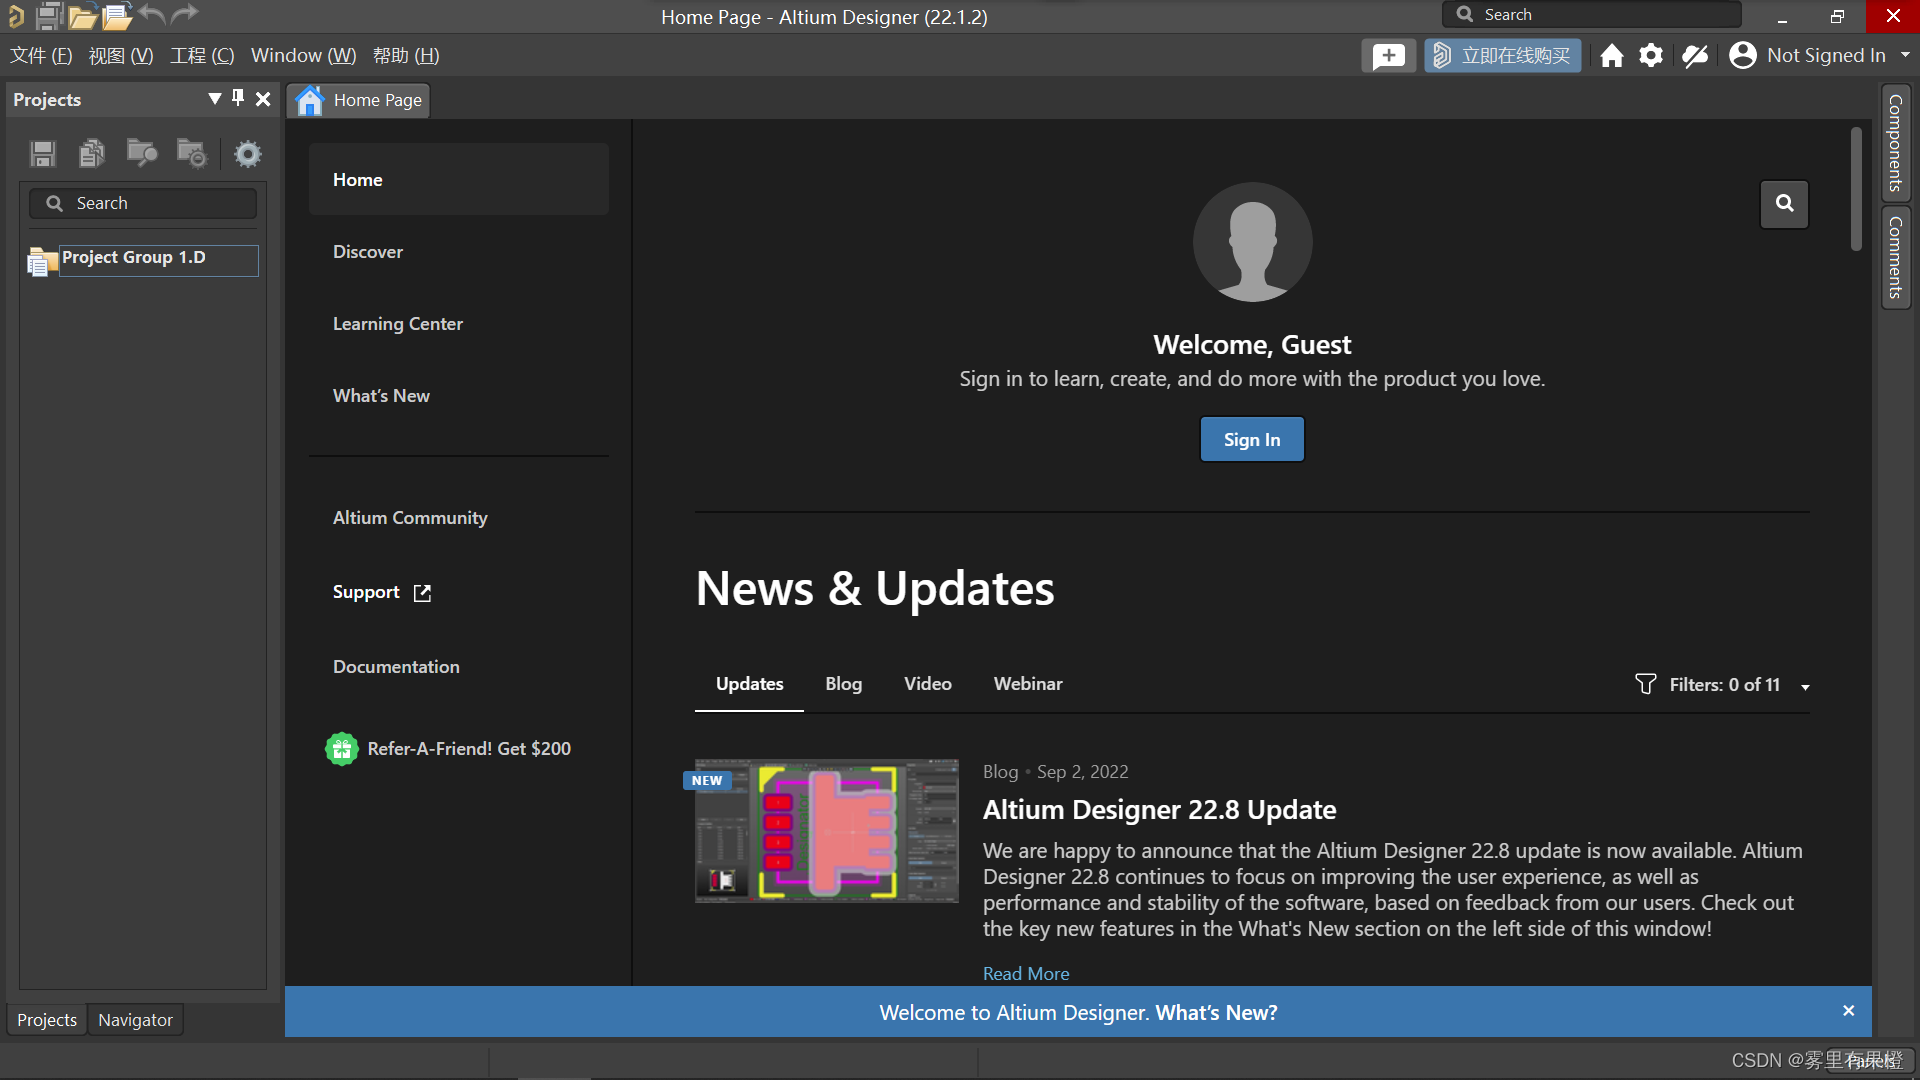The height and width of the screenshot is (1080, 1920).
Task: Open Read More link
Action: (x=1026, y=974)
